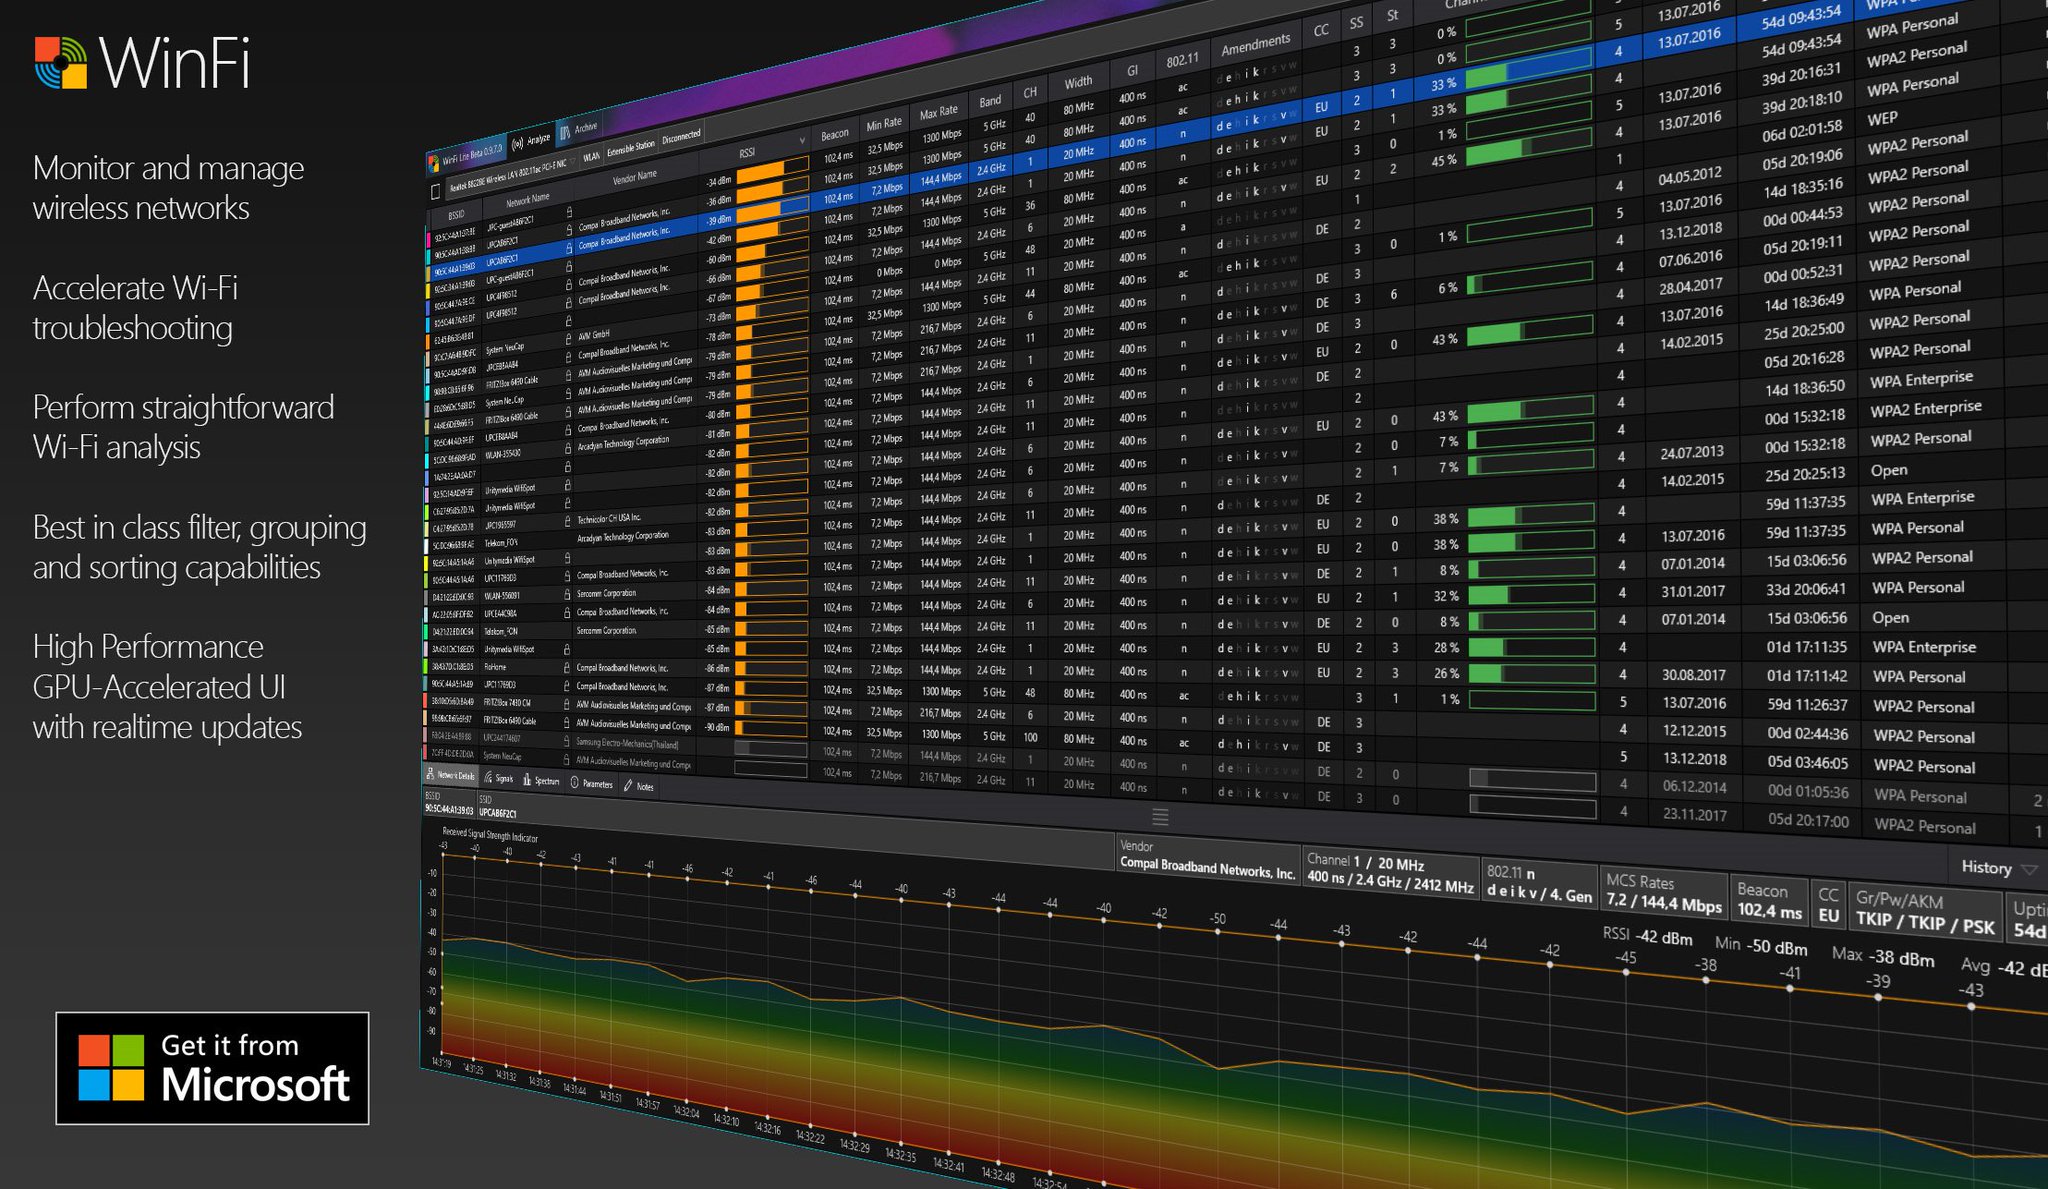Viewport: 2048px width, 1189px height.
Task: Click the Vendor Name column header
Action: pos(635,176)
